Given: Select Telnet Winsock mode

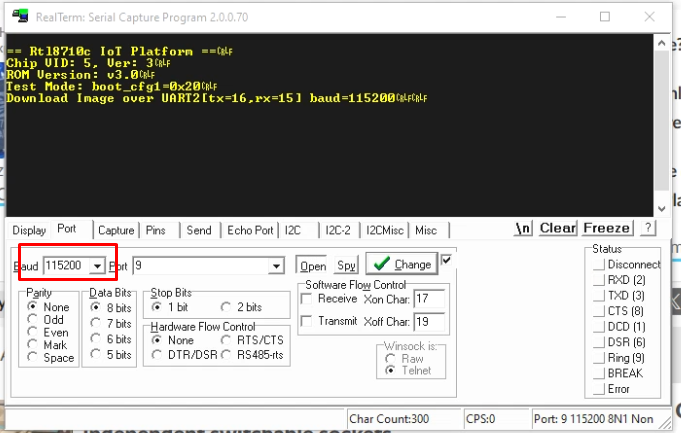Looking at the screenshot, I should pyautogui.click(x=408, y=370).
